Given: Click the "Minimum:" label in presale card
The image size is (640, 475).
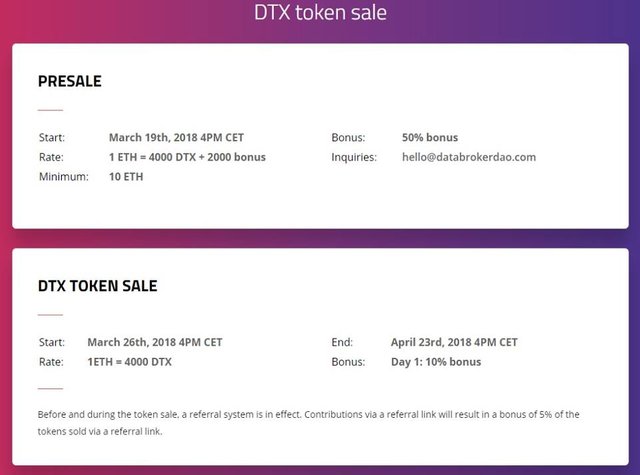Looking at the screenshot, I should pos(64,176).
